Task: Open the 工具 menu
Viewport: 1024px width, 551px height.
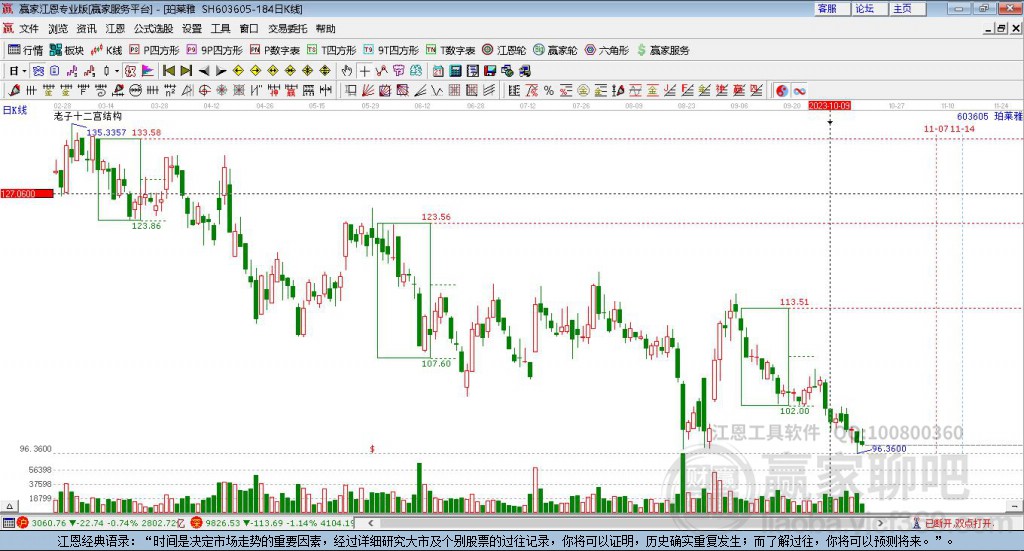Action: [x=220, y=29]
